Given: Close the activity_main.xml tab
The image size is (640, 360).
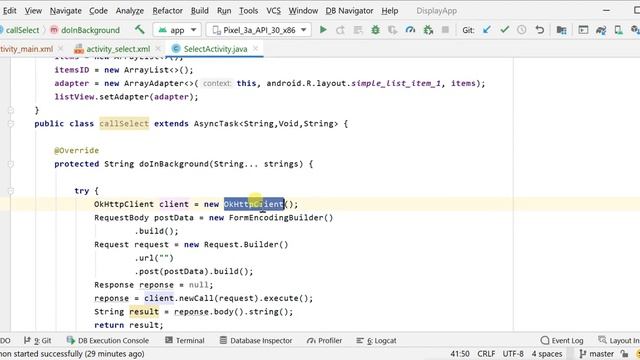Looking at the screenshot, I should [60, 49].
